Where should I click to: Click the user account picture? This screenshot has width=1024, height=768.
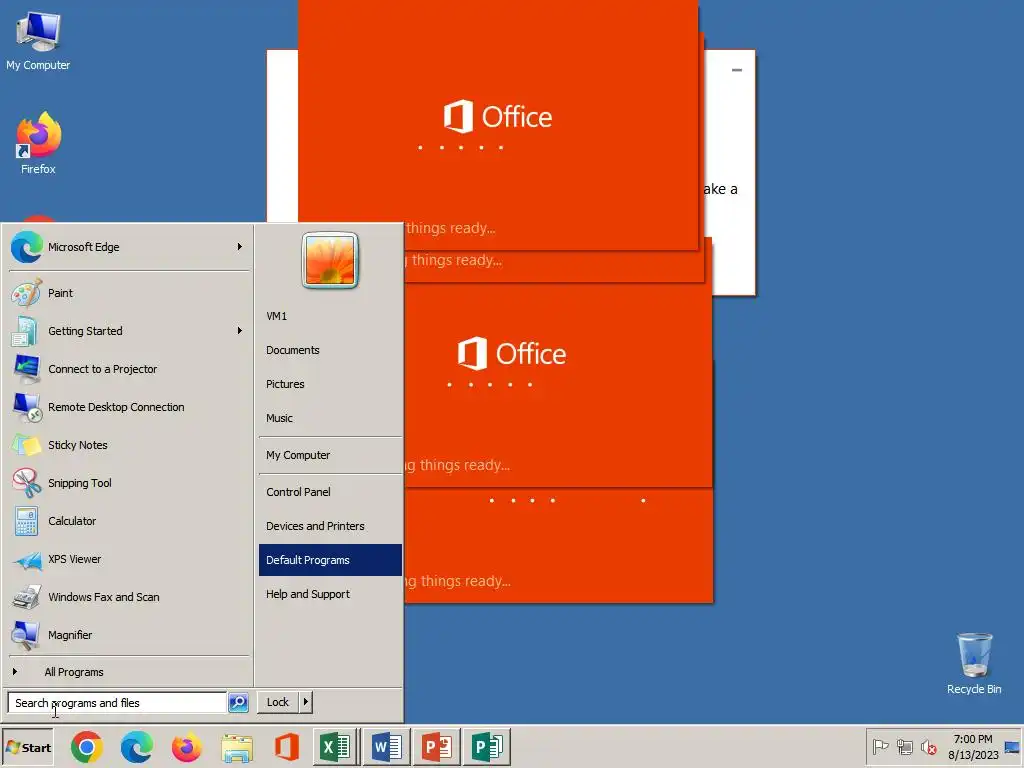[x=330, y=260]
